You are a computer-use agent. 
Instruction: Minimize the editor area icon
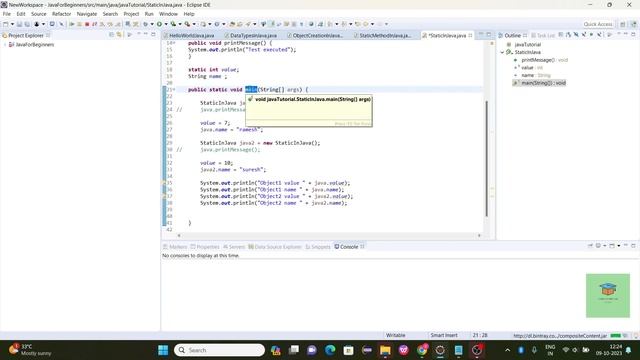tap(481, 35)
